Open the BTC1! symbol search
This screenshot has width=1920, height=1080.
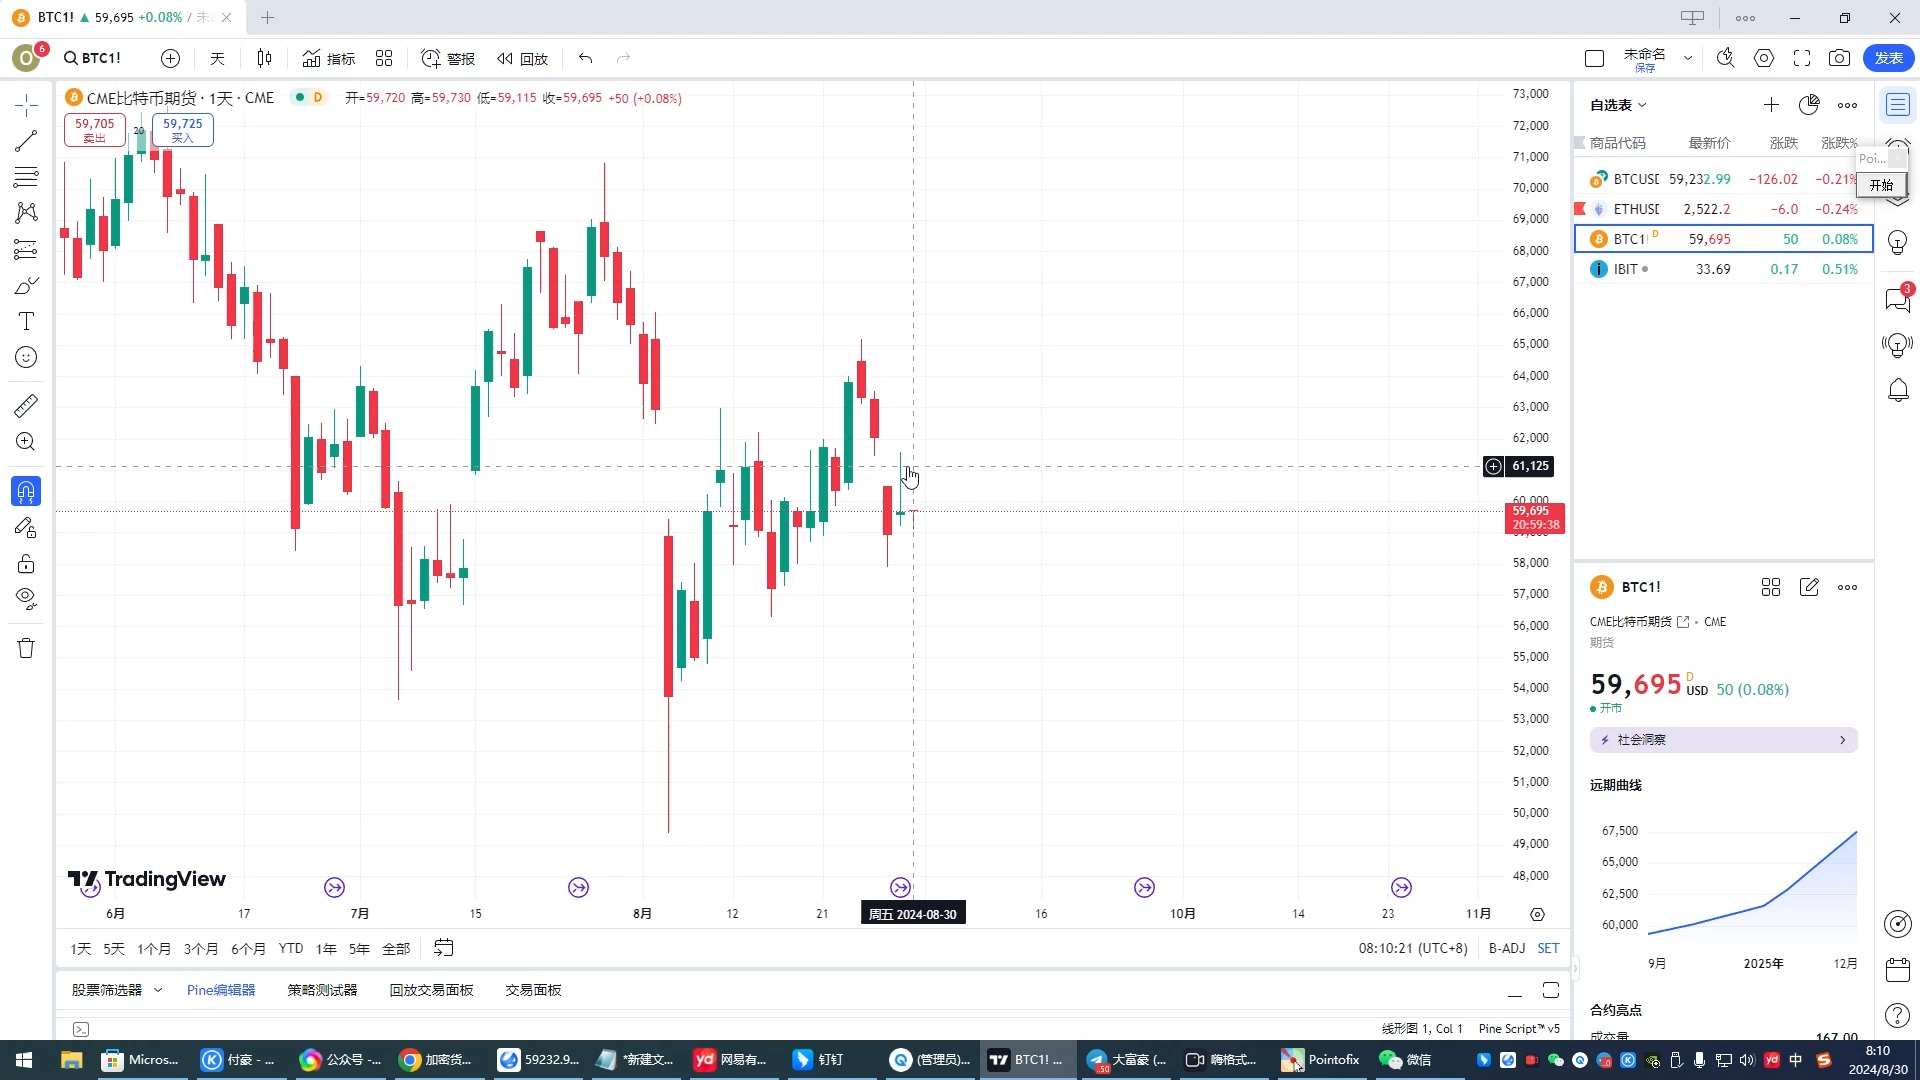(x=92, y=58)
